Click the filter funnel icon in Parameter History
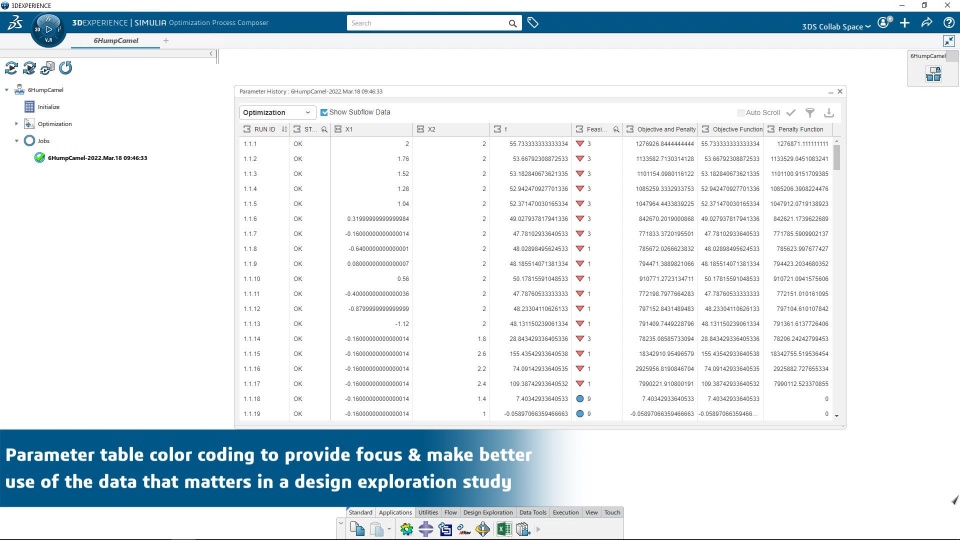The height and width of the screenshot is (540, 960). [810, 113]
